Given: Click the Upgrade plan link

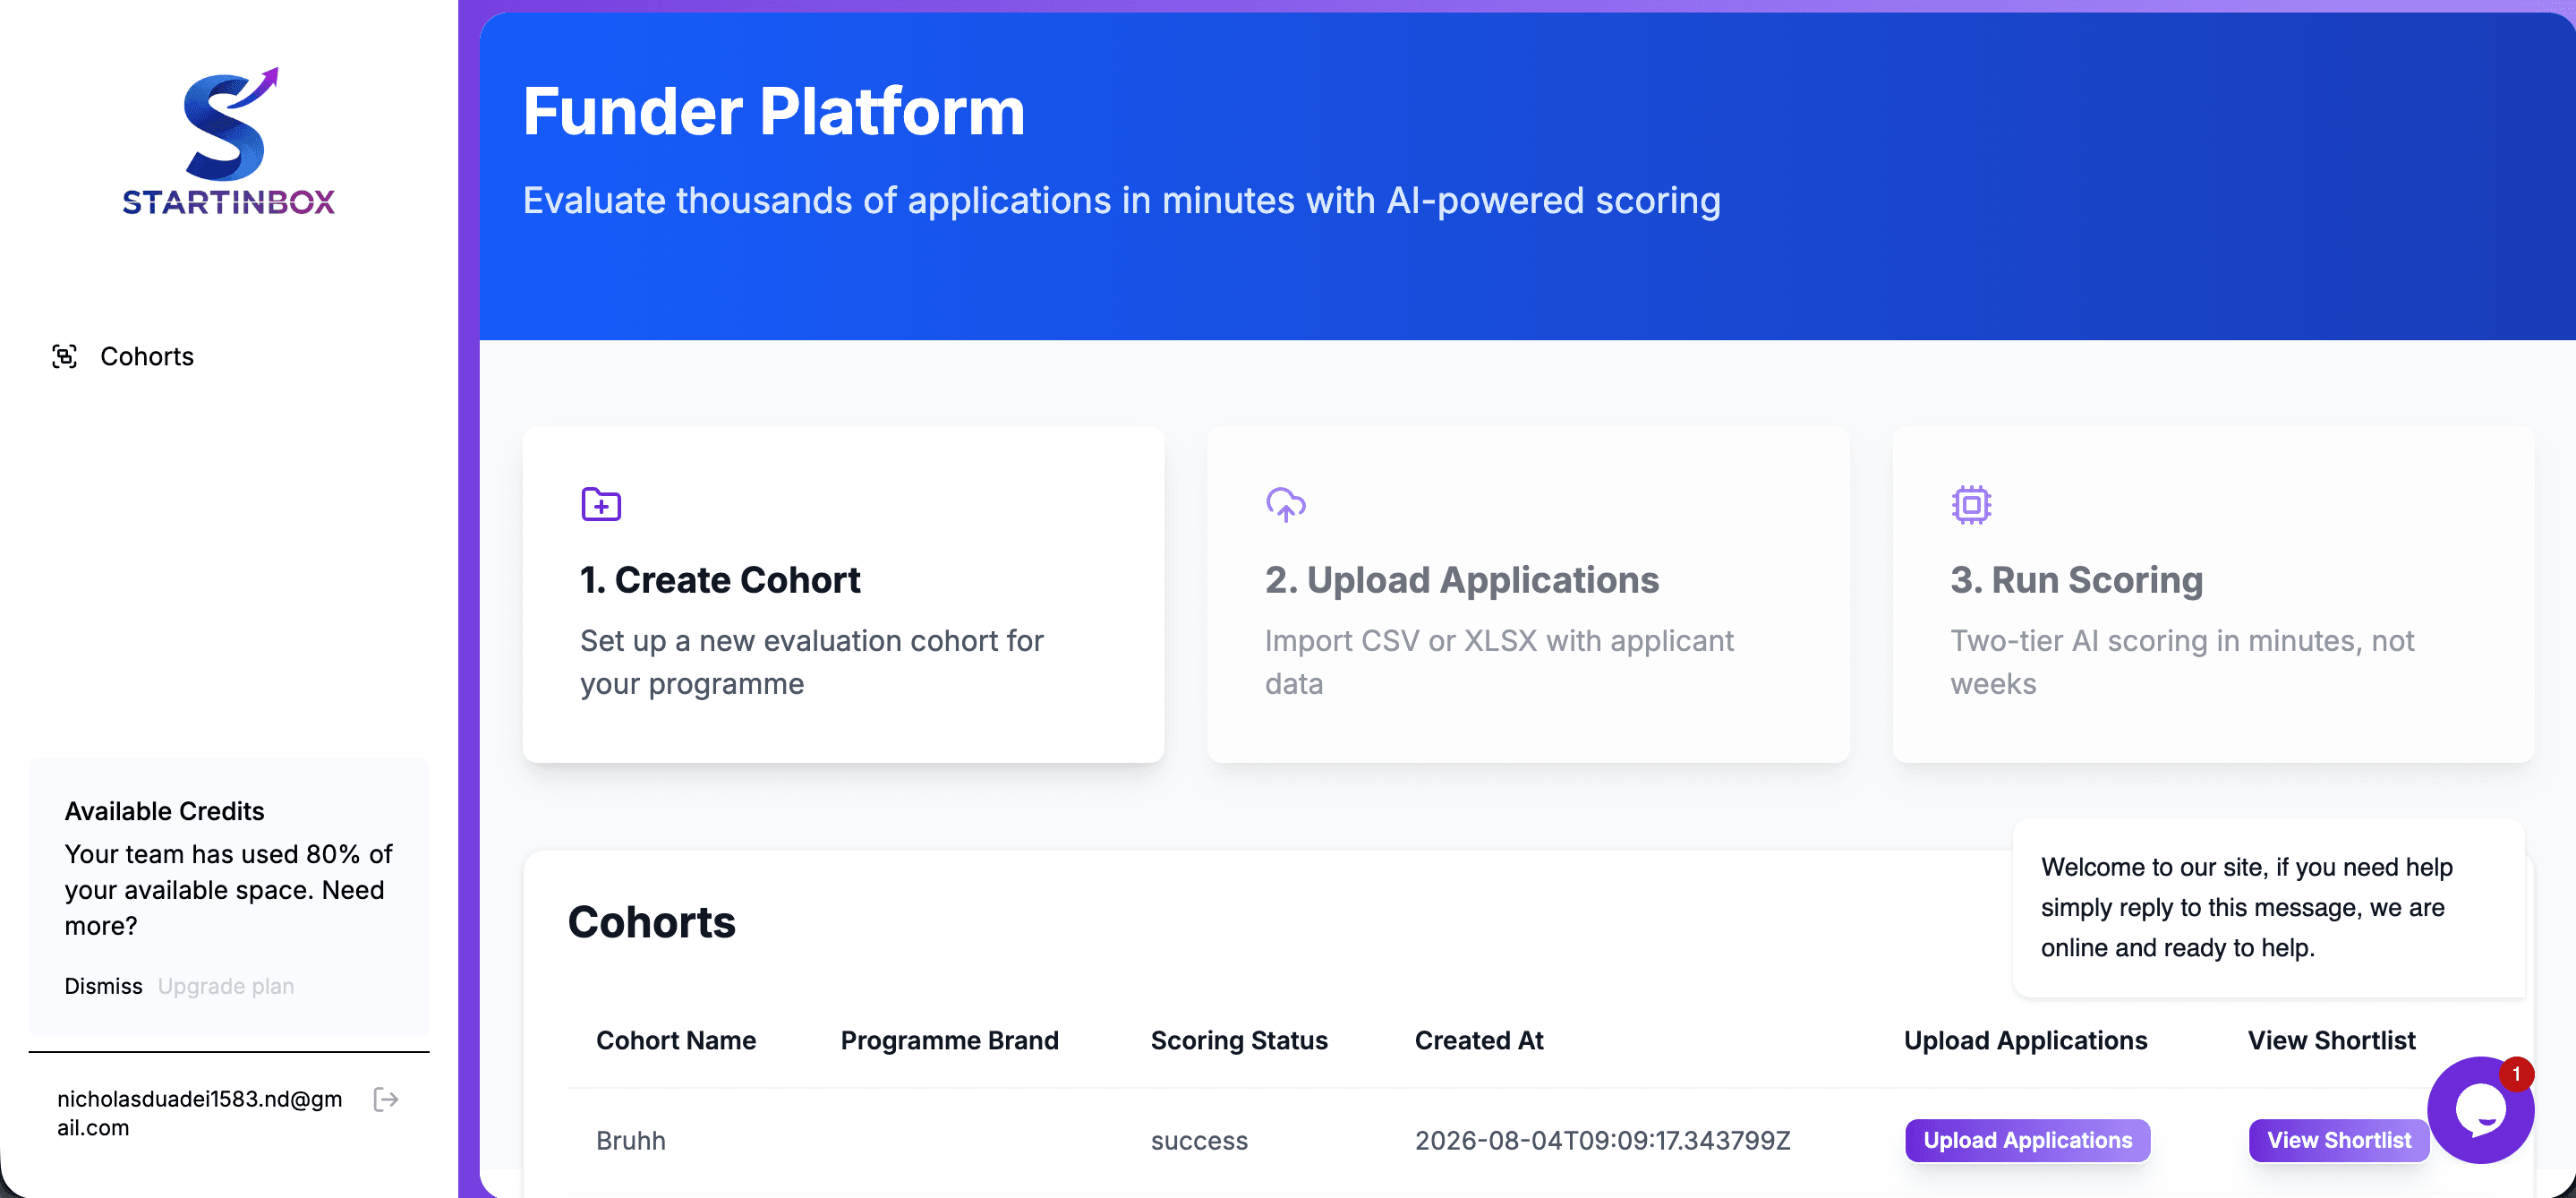Looking at the screenshot, I should 226,986.
